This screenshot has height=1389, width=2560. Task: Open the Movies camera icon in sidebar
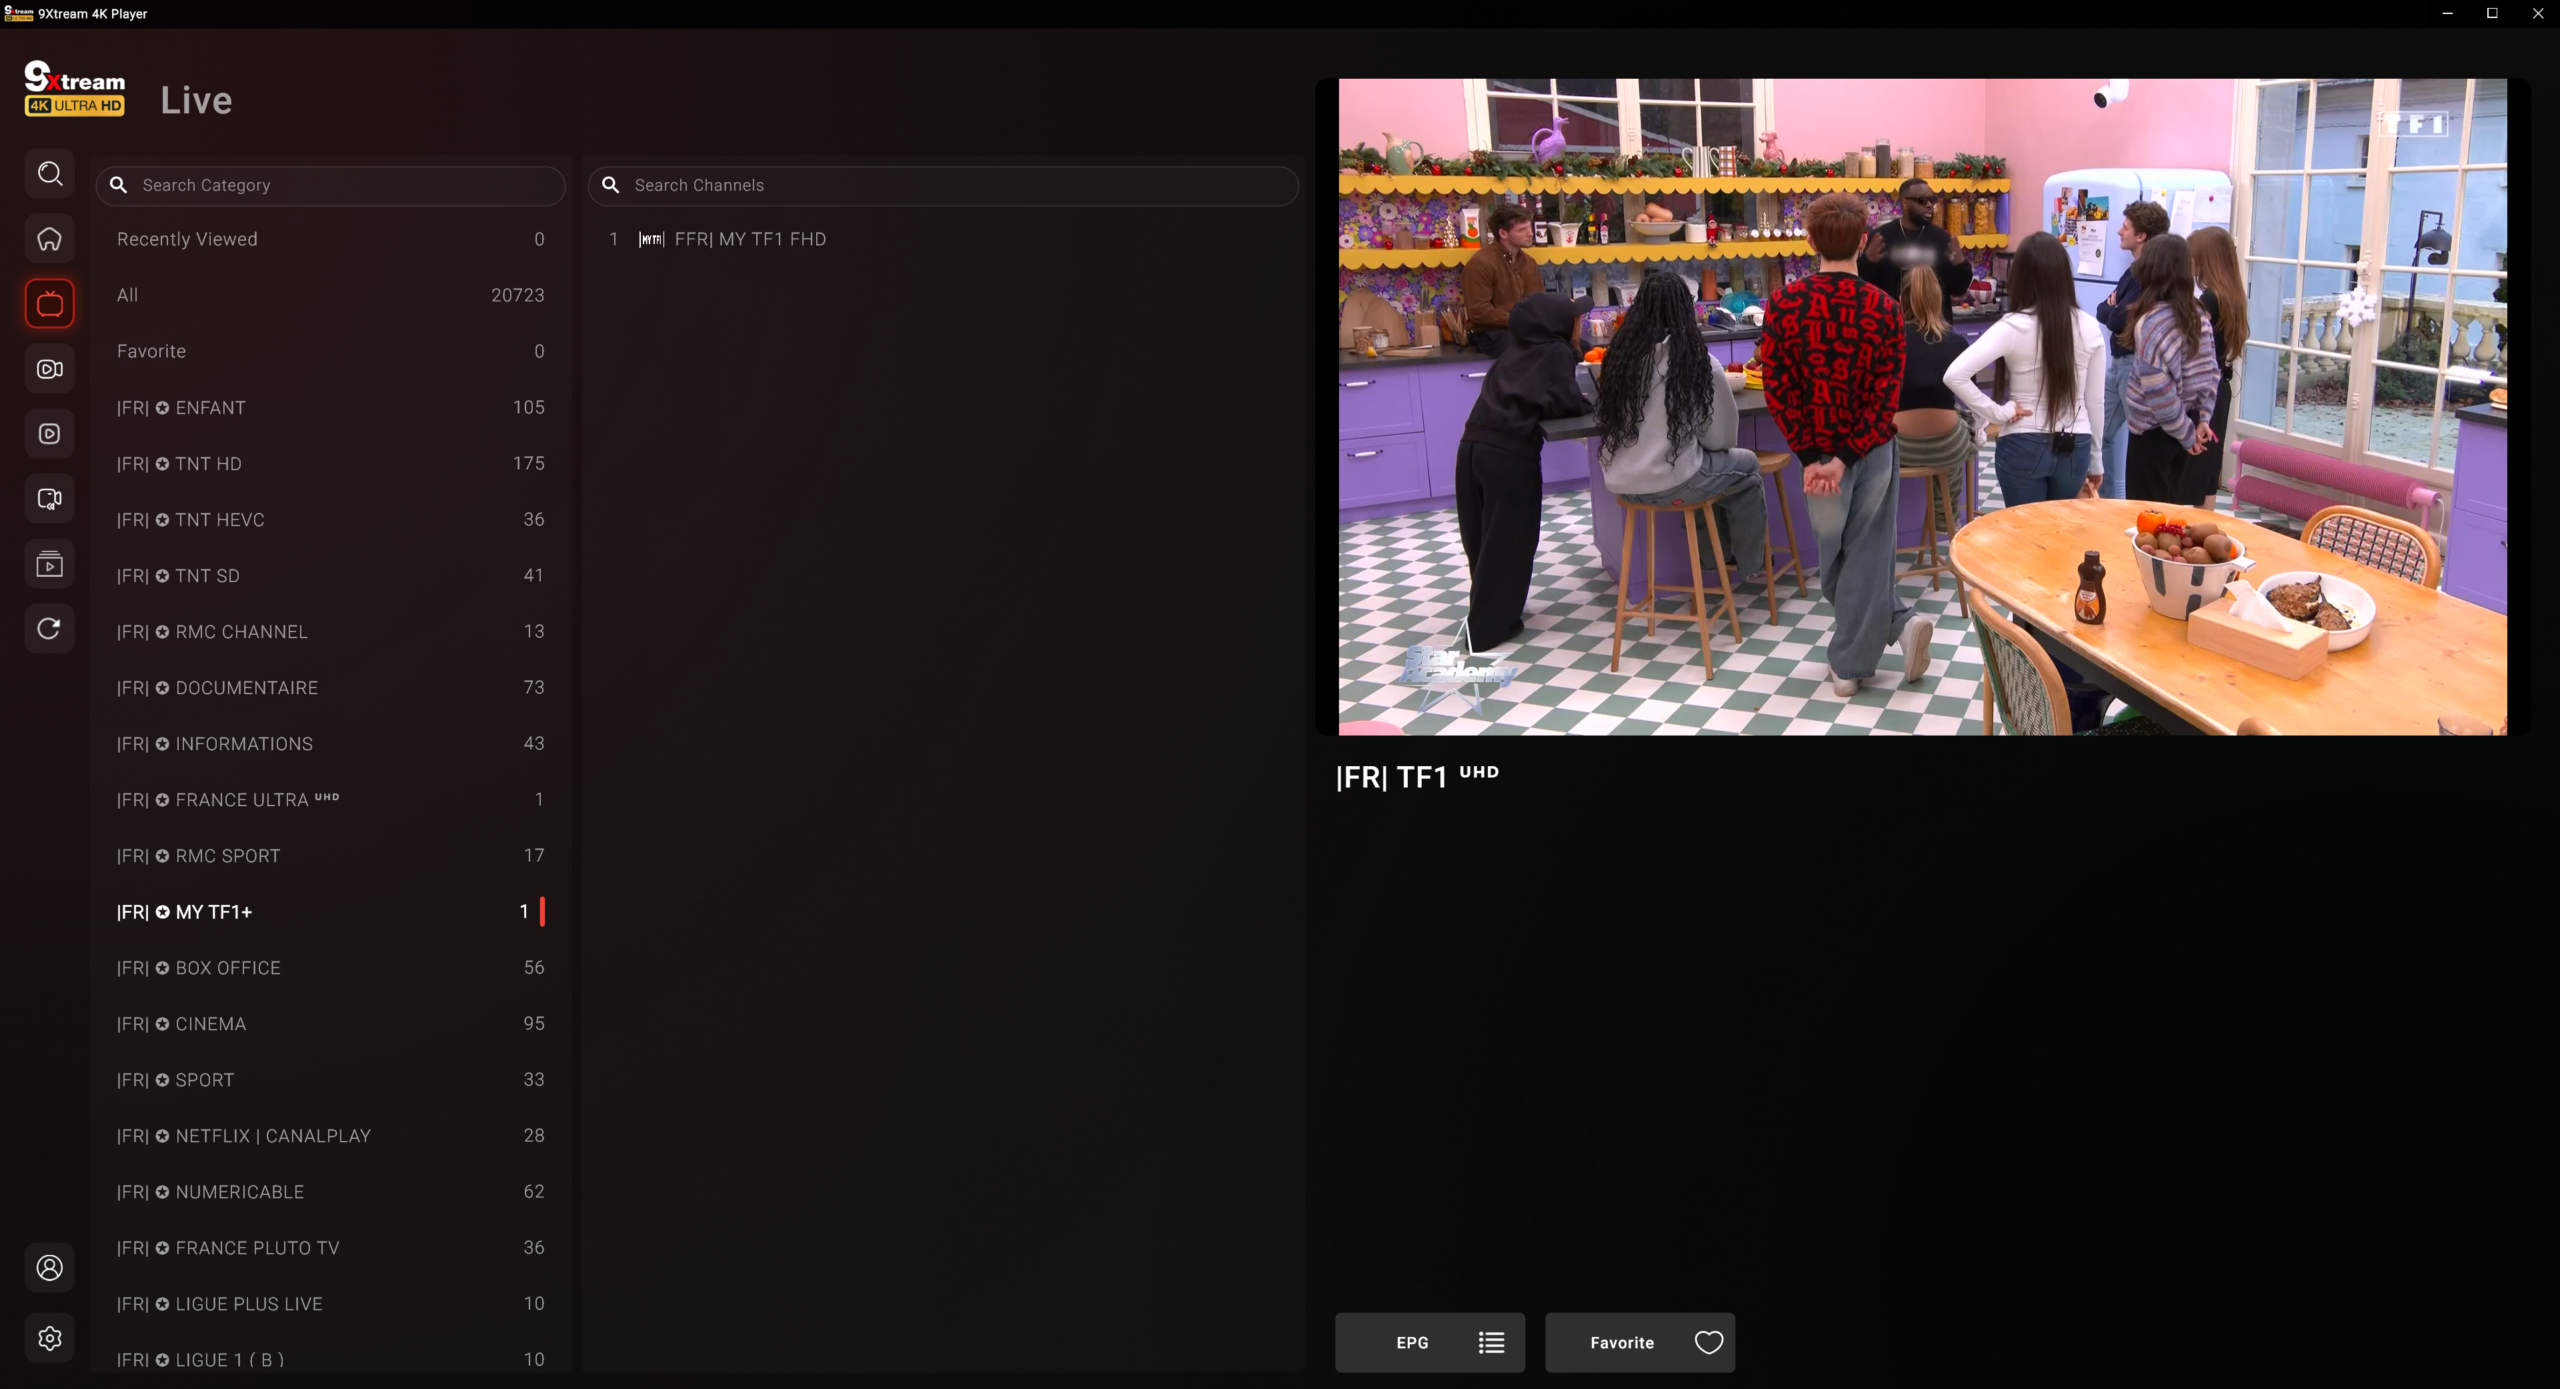[x=49, y=369]
